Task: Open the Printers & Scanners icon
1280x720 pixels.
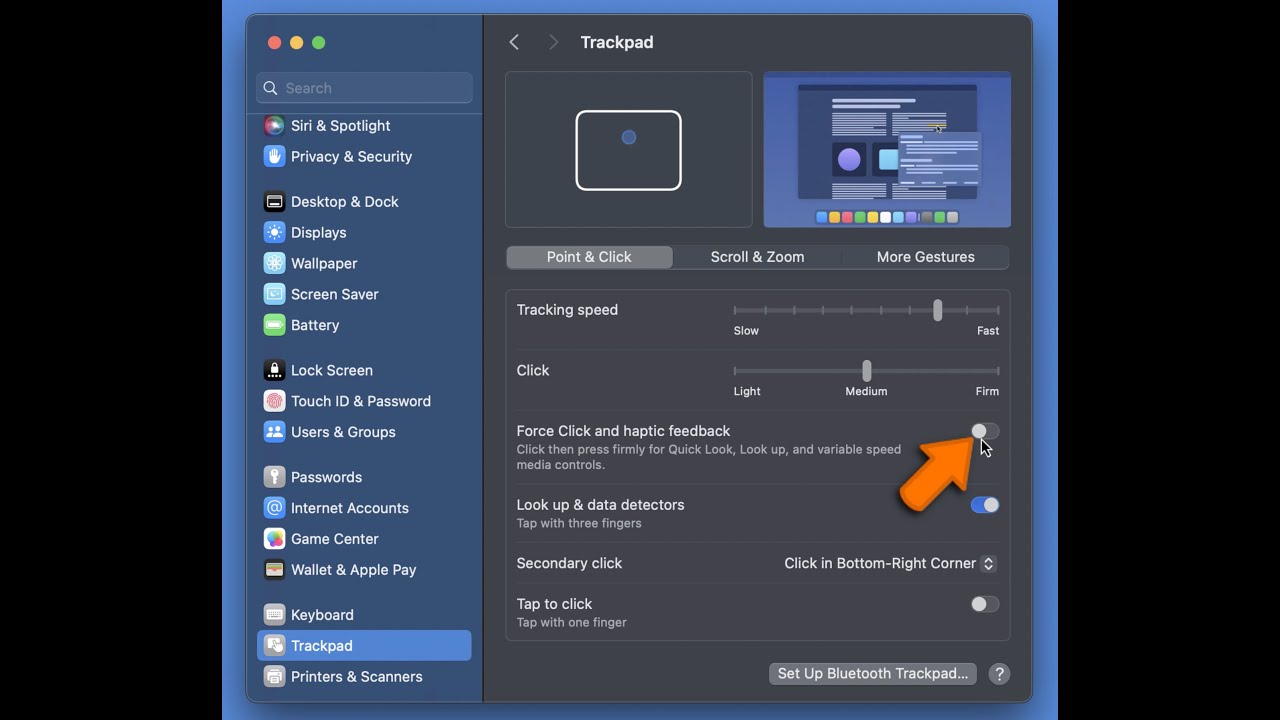Action: coord(274,678)
